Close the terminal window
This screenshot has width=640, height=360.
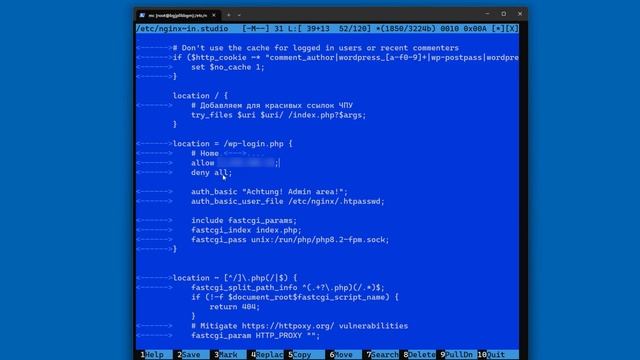point(520,14)
